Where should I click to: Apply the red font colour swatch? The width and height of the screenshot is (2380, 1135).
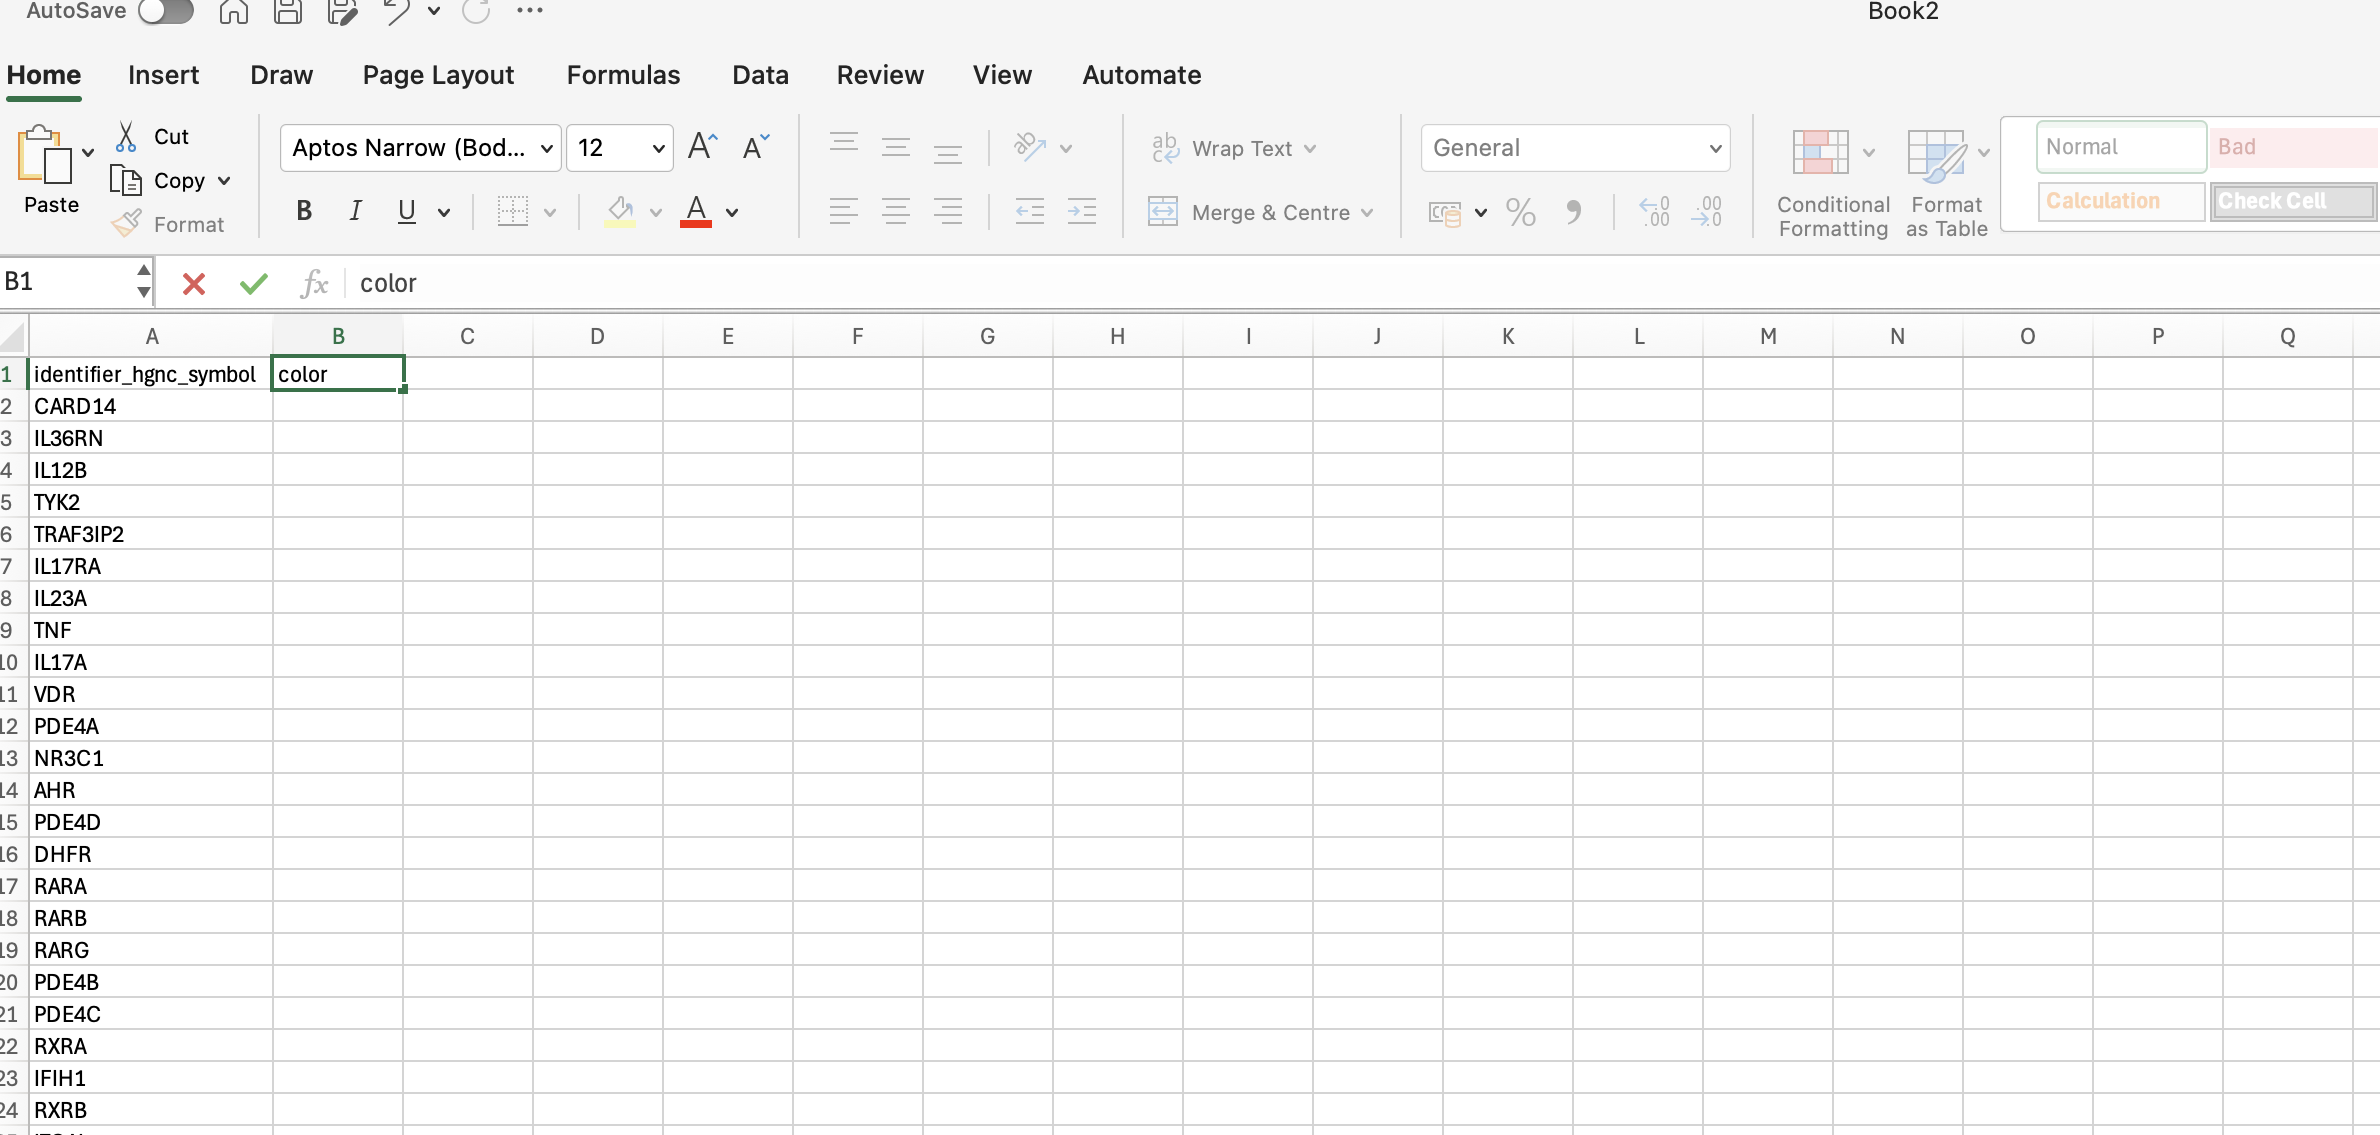(696, 212)
